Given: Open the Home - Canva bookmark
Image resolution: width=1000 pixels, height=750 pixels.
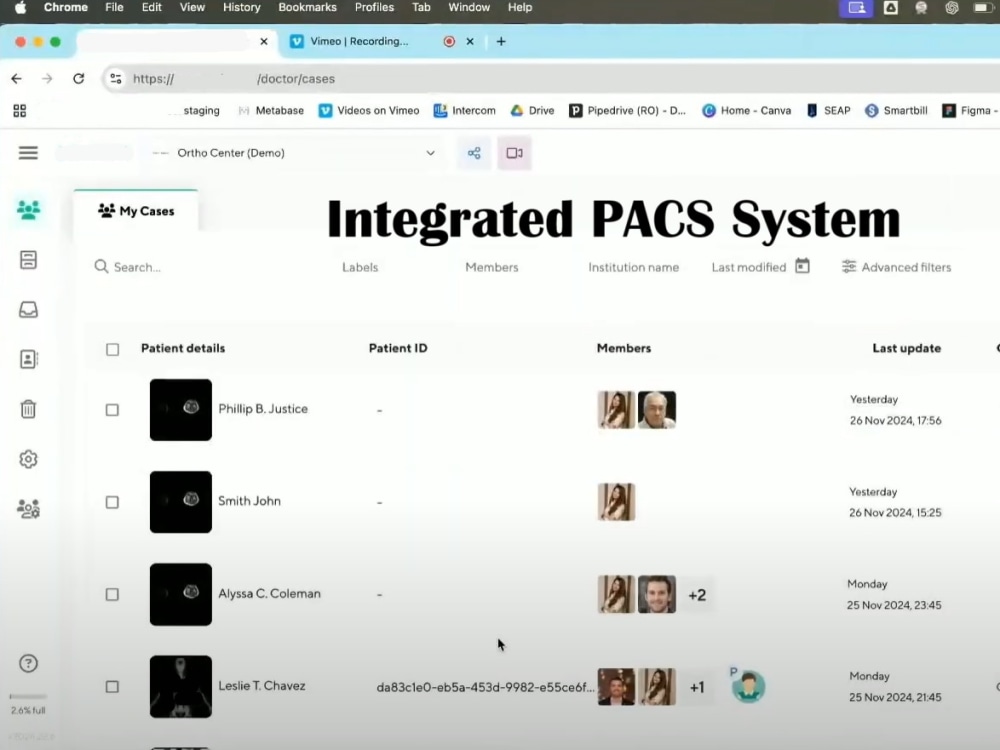Looking at the screenshot, I should [x=747, y=110].
